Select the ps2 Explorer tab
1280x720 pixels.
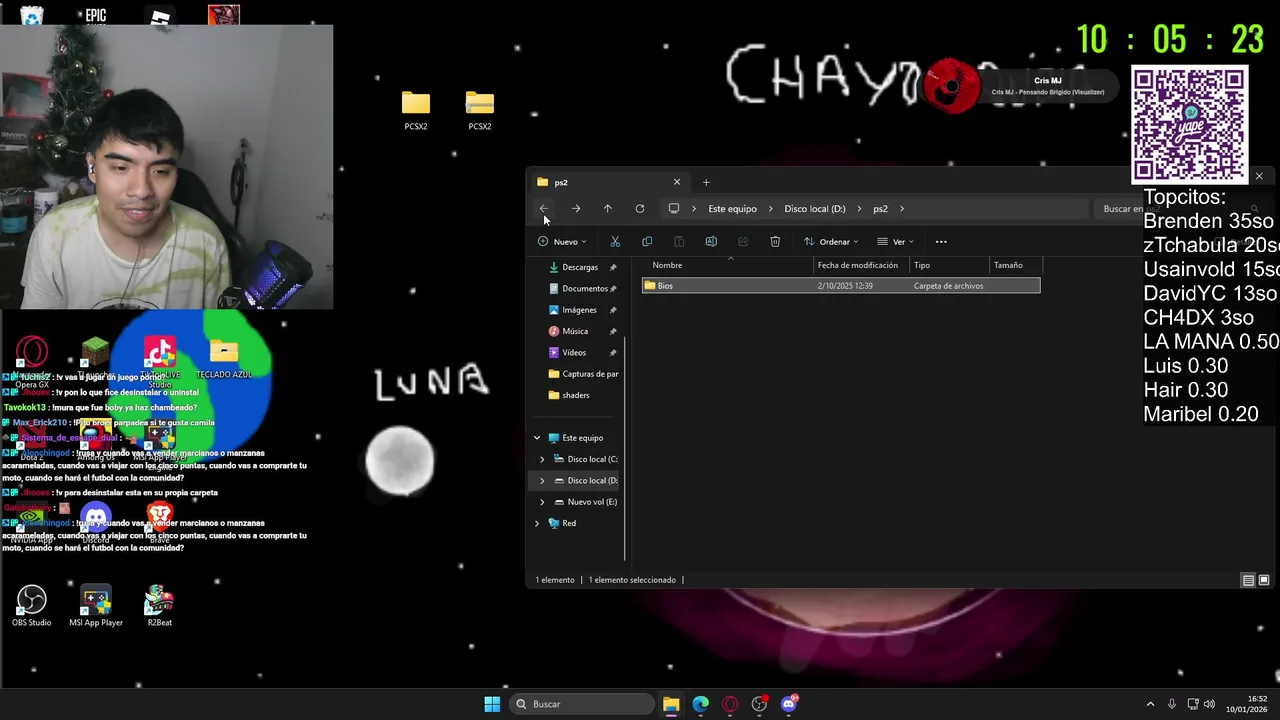pyautogui.click(x=608, y=182)
